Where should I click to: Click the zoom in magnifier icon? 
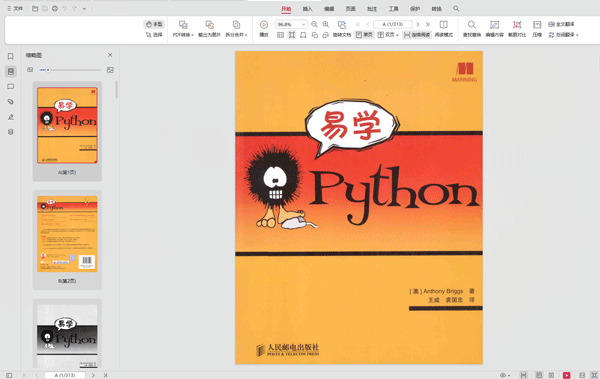point(326,24)
